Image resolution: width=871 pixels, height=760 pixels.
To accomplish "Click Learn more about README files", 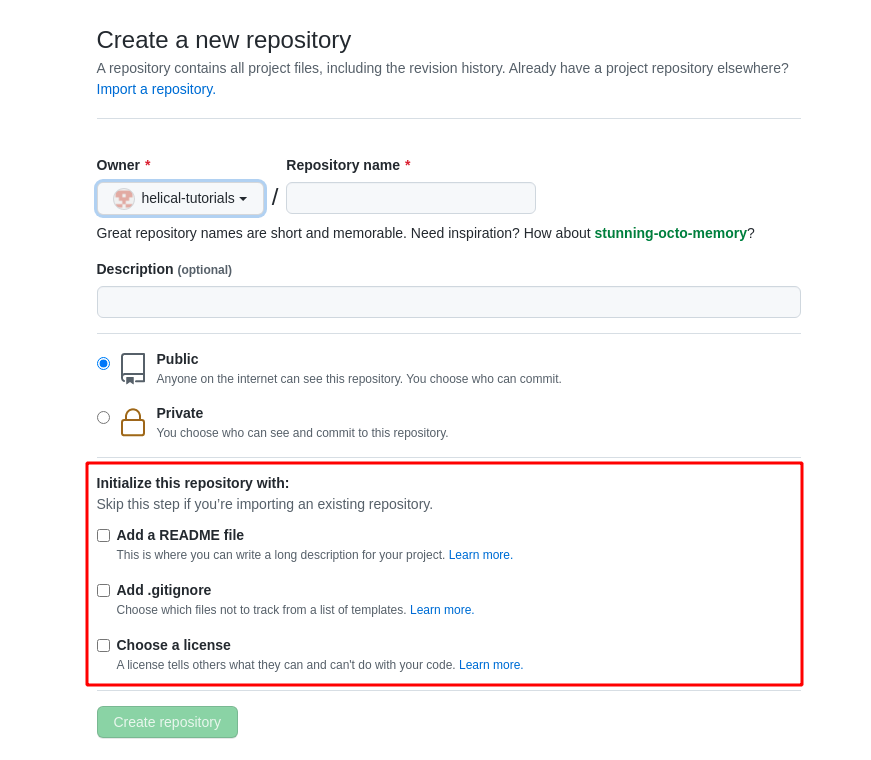I will pyautogui.click(x=480, y=555).
